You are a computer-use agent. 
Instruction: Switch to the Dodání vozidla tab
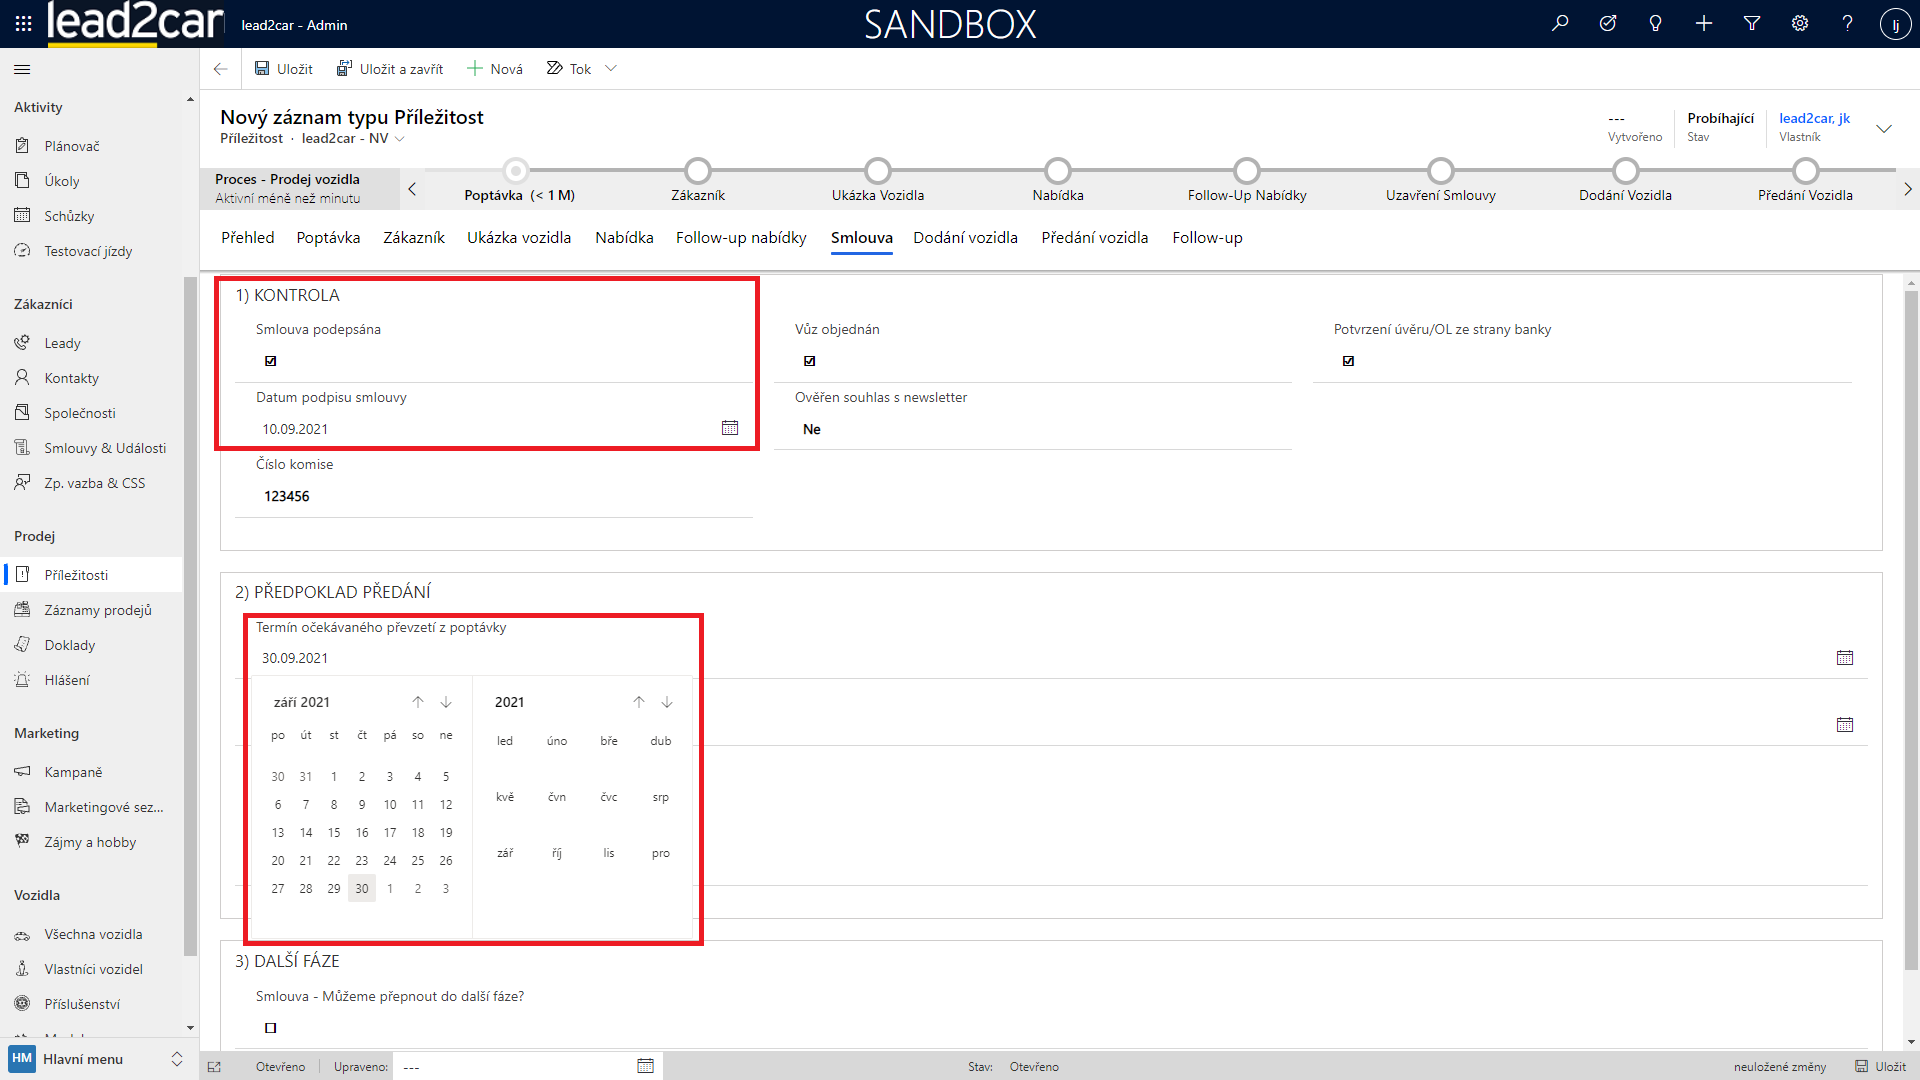(965, 238)
